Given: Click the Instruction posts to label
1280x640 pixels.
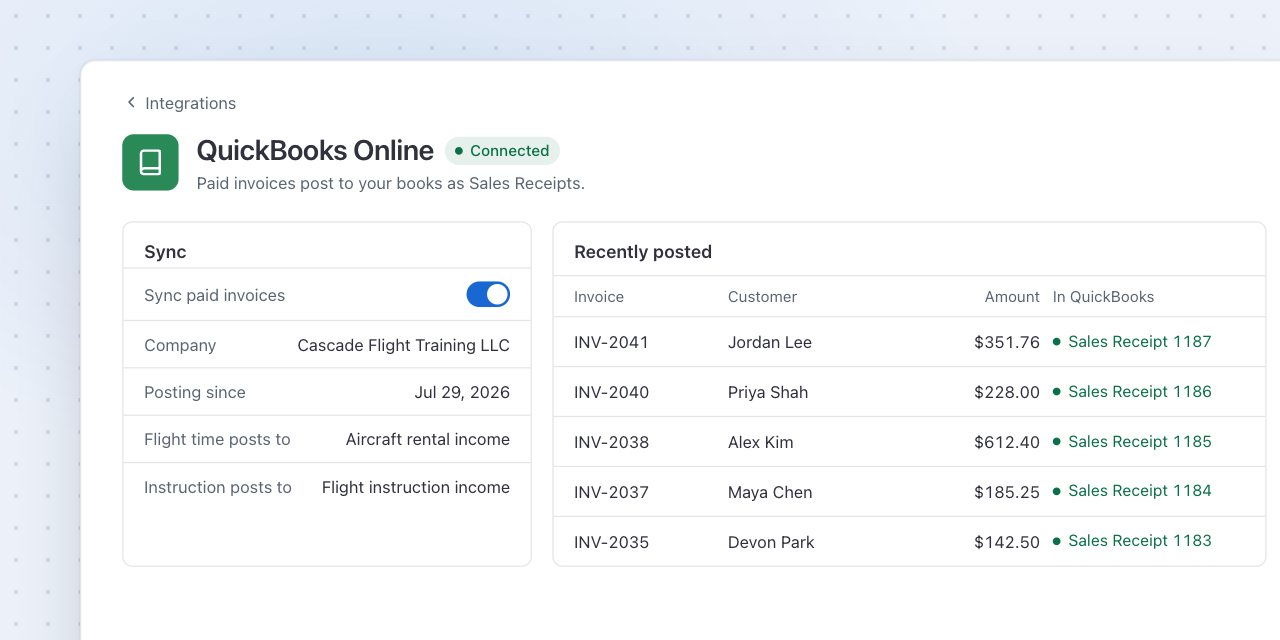Looking at the screenshot, I should pyautogui.click(x=218, y=488).
